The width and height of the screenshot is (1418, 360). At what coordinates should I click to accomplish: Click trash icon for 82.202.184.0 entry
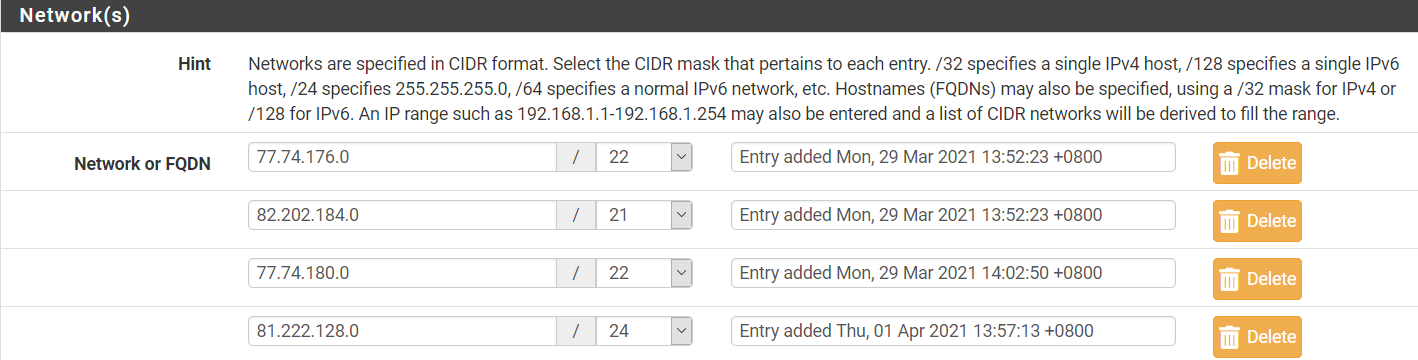(x=1230, y=221)
